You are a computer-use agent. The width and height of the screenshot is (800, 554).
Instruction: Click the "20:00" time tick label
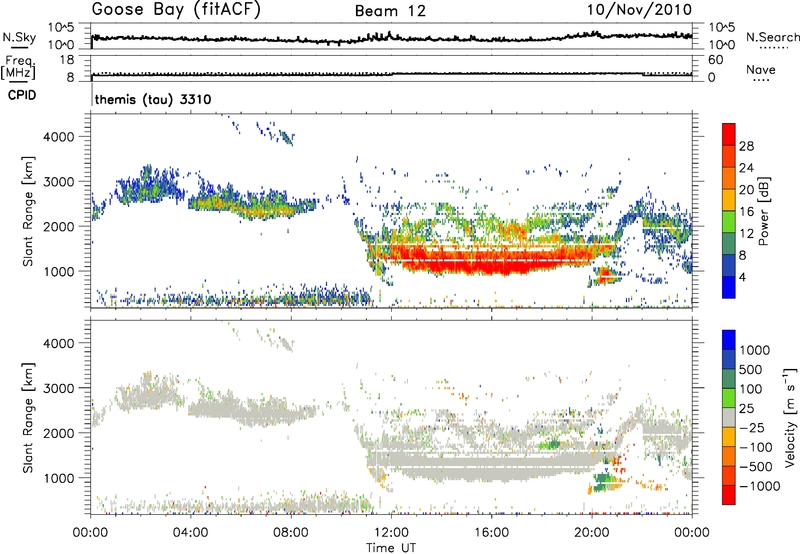click(x=592, y=533)
